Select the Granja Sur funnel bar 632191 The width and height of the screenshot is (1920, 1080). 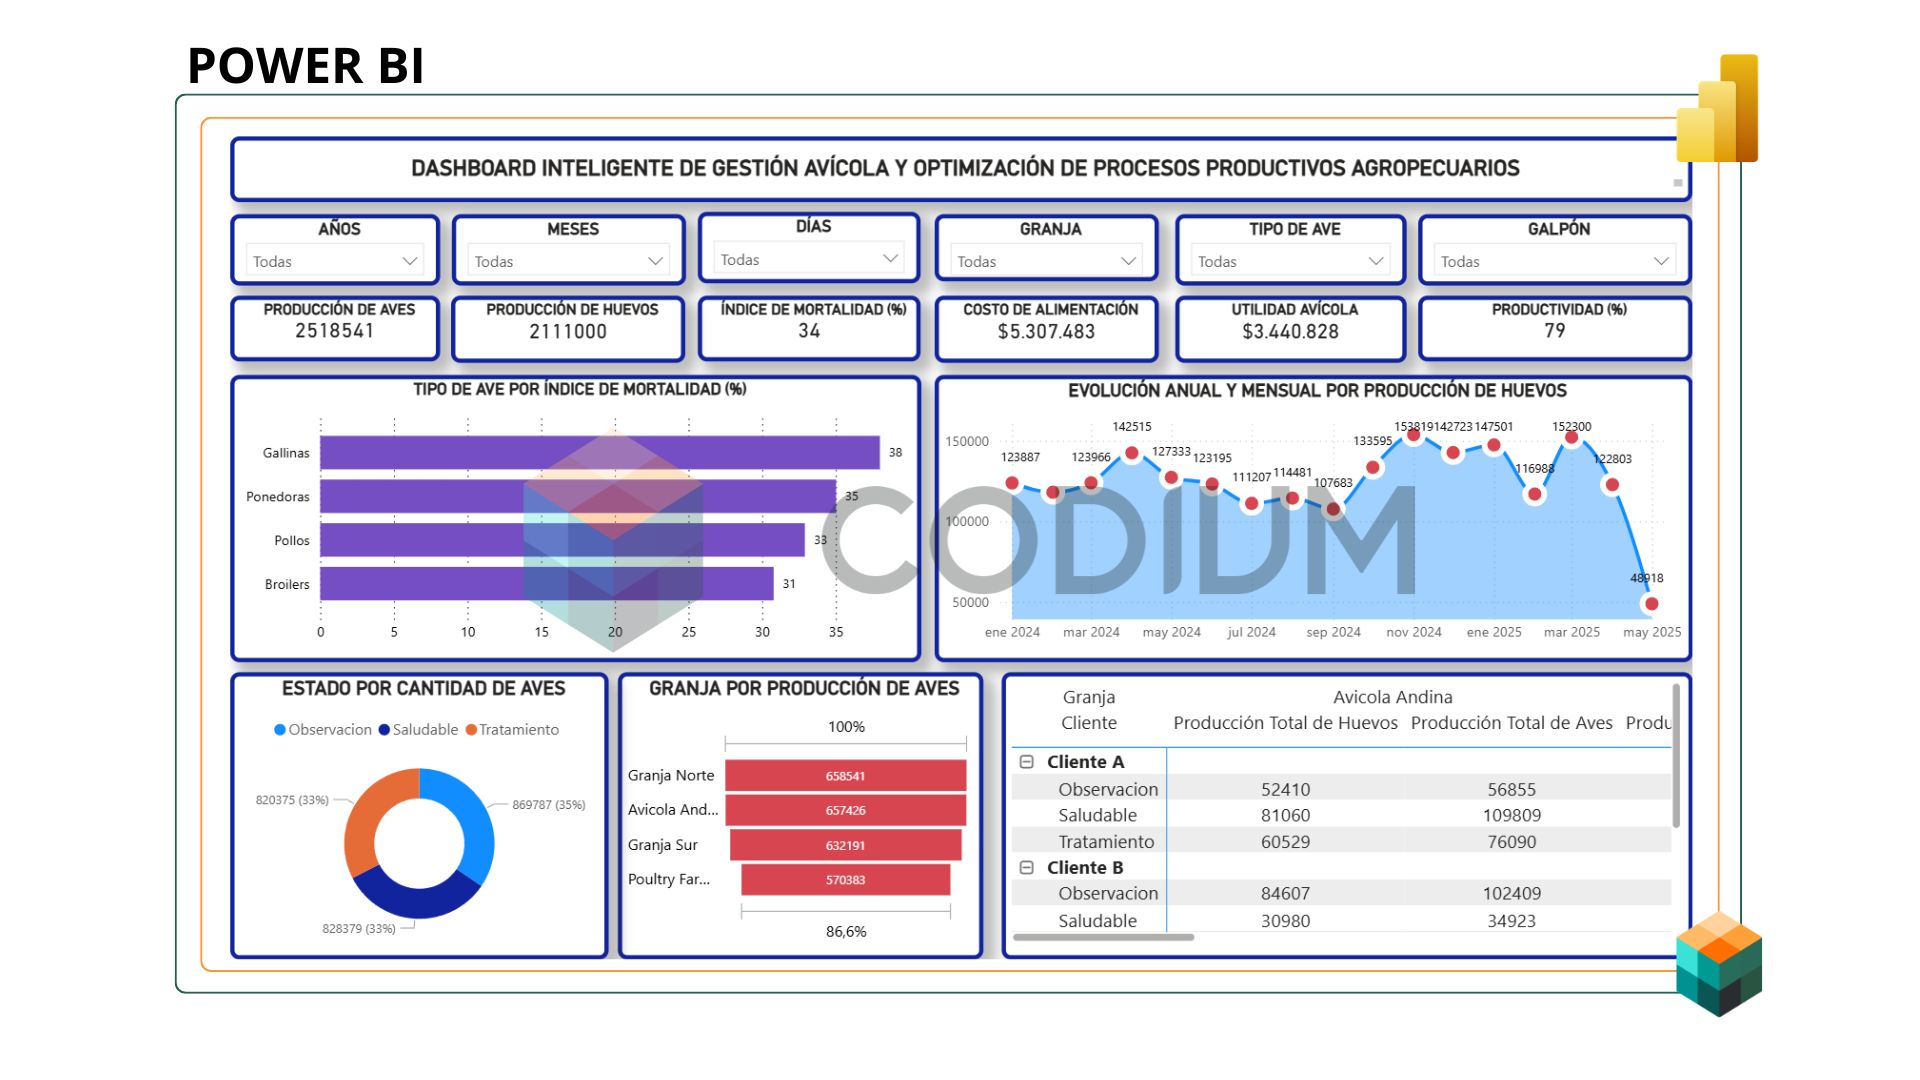[846, 845]
